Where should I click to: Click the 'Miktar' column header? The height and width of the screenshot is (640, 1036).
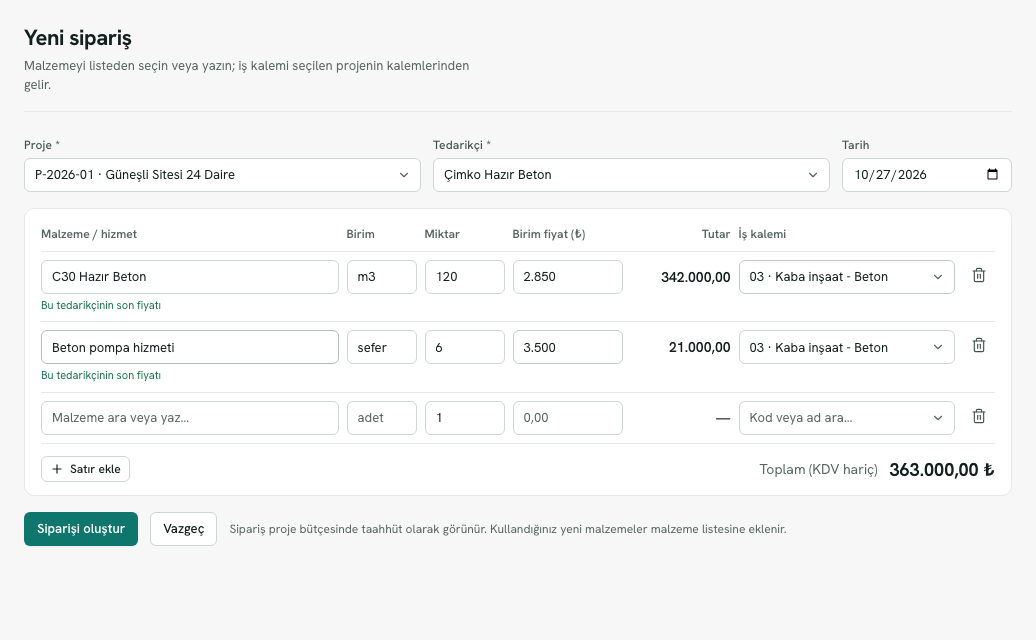(x=442, y=234)
